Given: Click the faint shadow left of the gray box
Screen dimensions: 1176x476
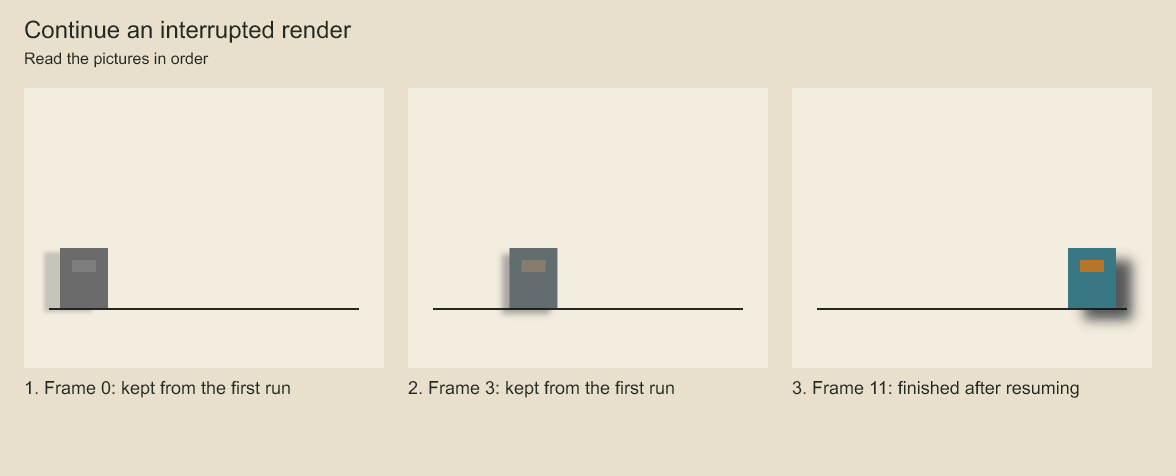Looking at the screenshot, I should click(52, 281).
